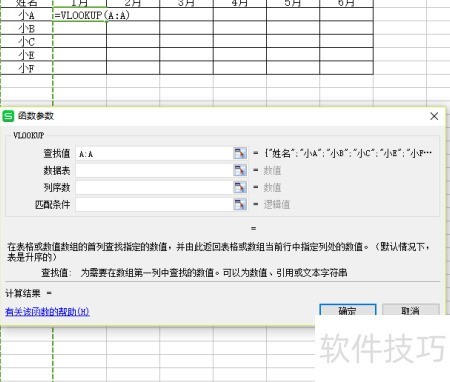Image resolution: width=450 pixels, height=382 pixels.
Task: Select the 小C name cell
Action: (27, 42)
